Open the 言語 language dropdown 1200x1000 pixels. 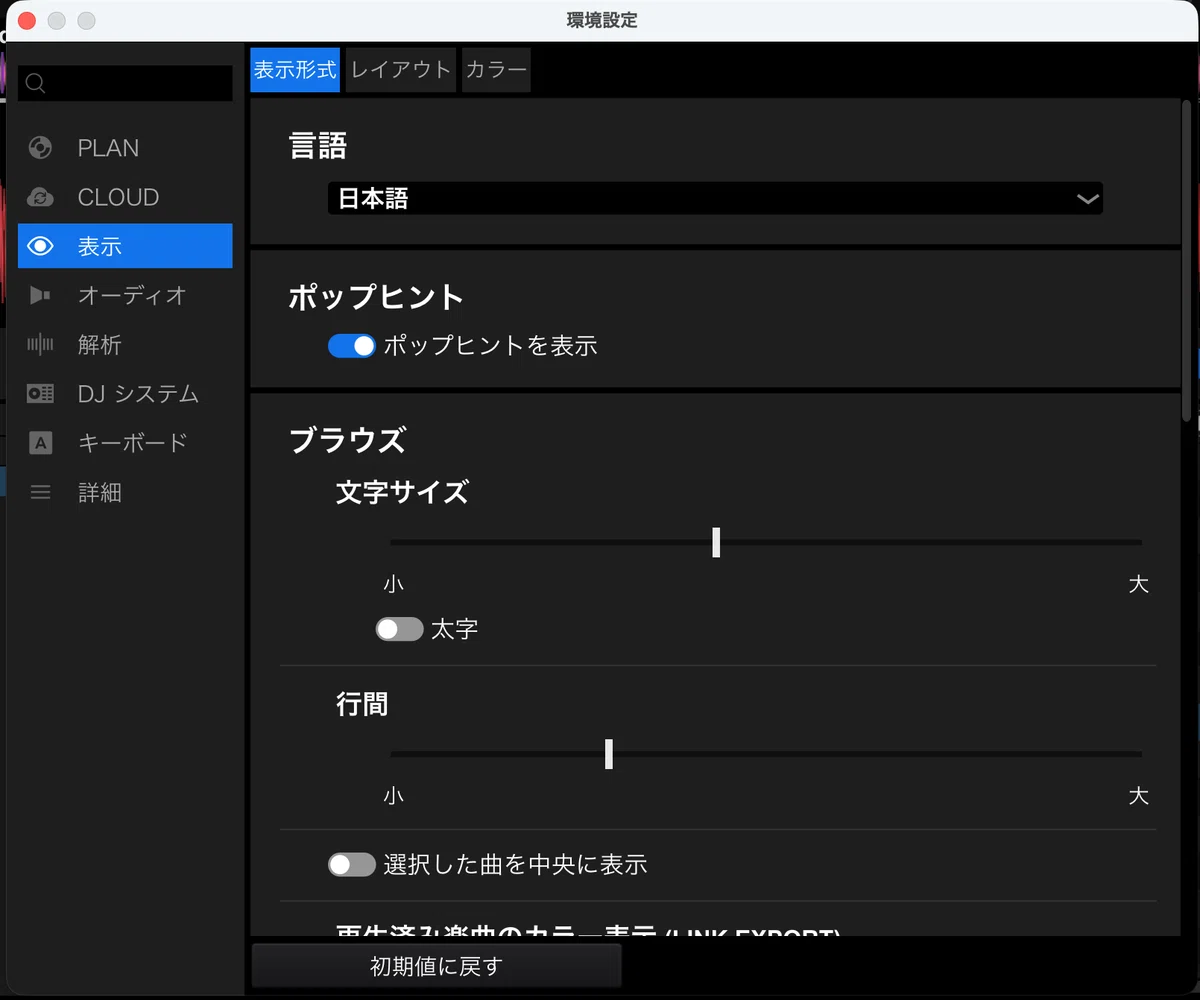[715, 198]
